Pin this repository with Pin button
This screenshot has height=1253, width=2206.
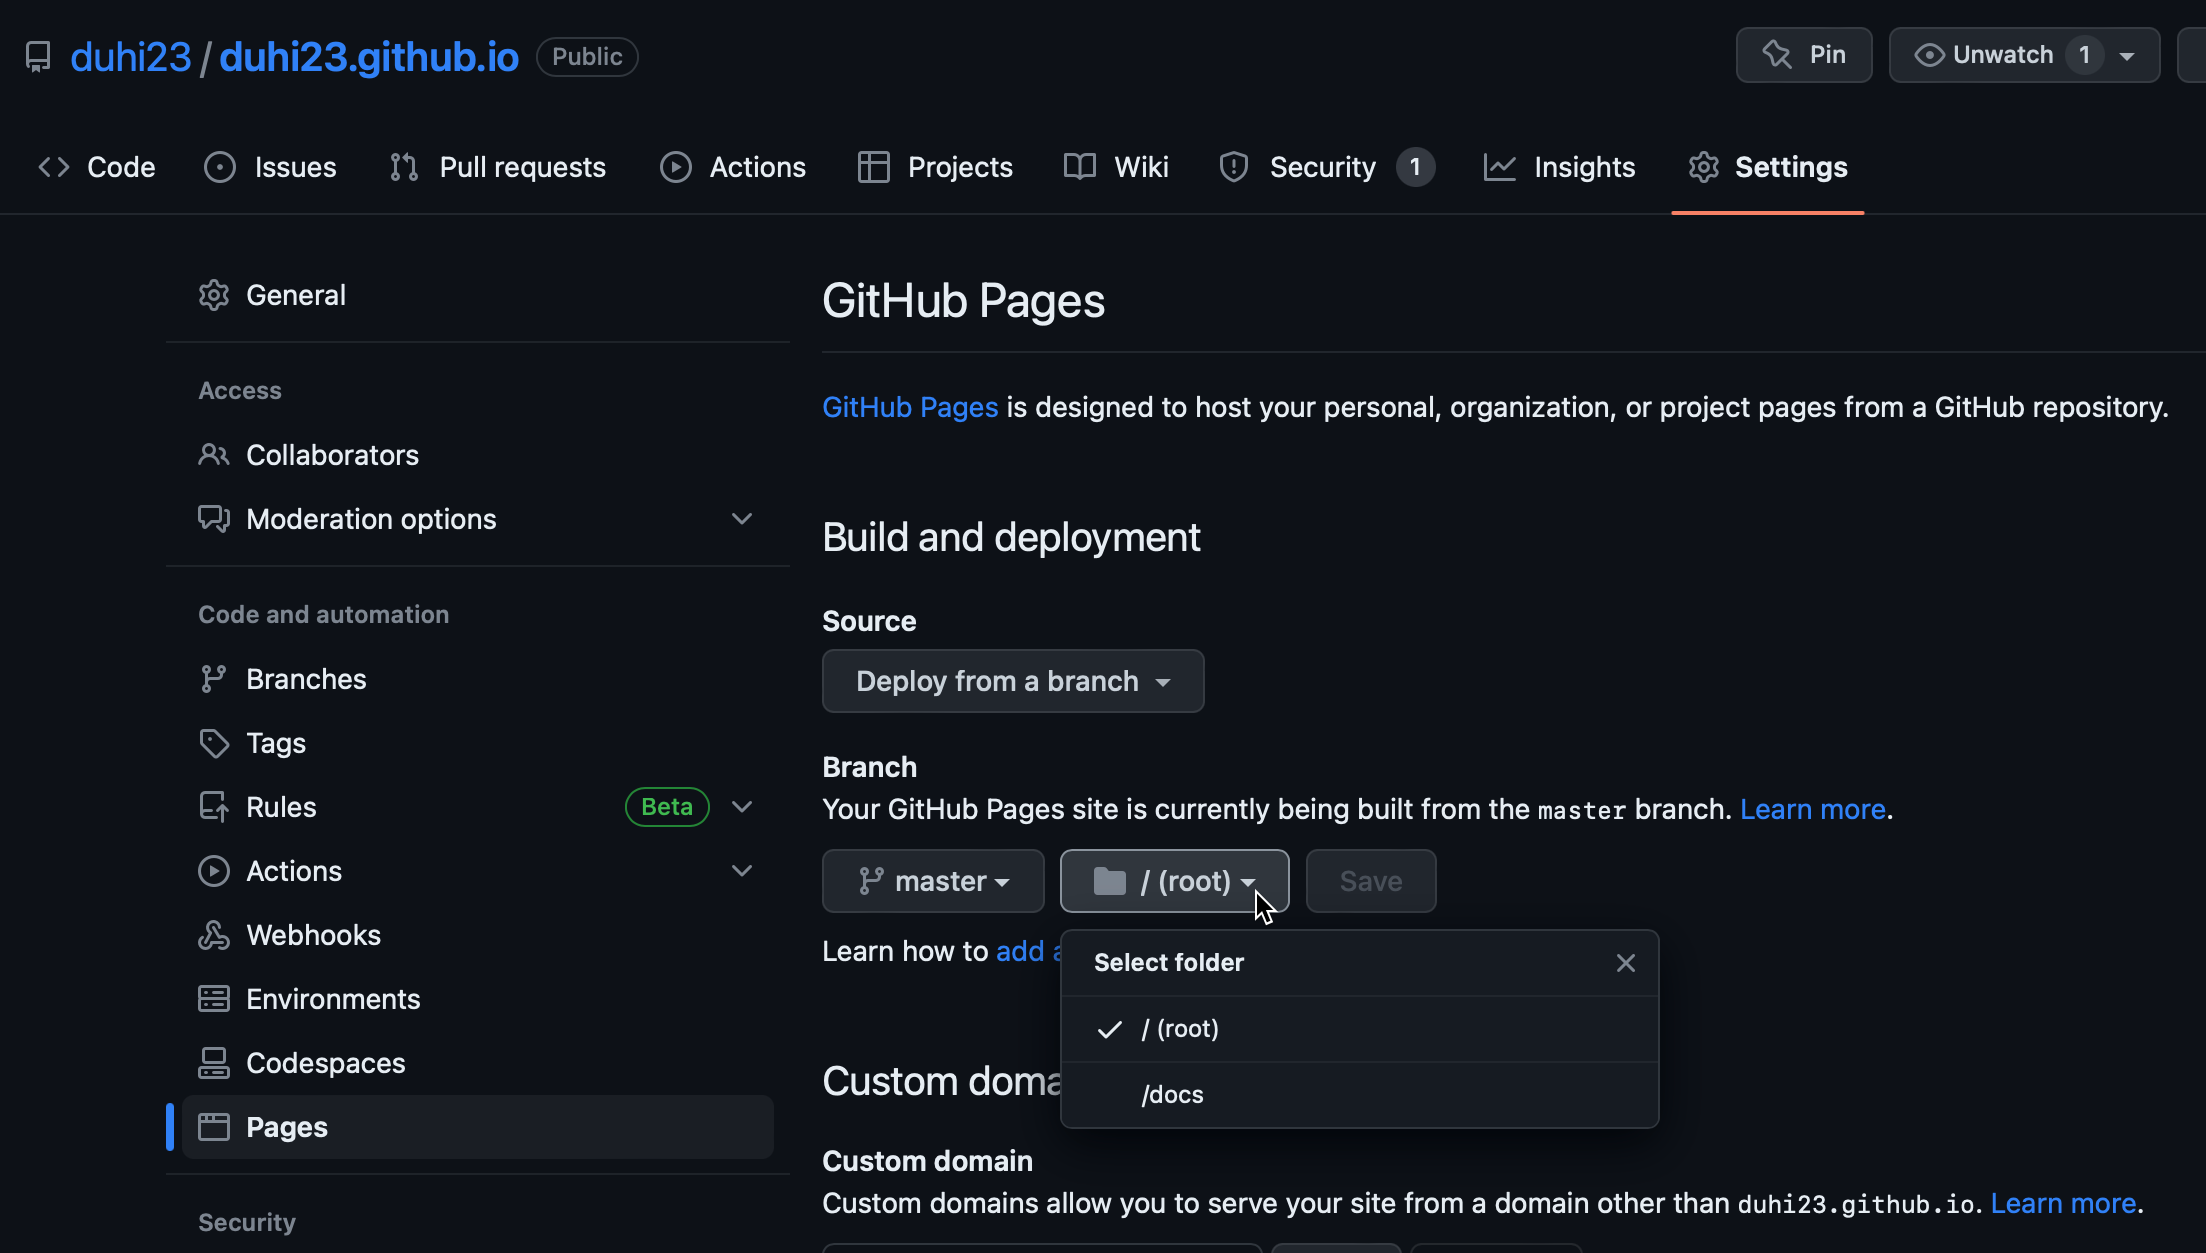tap(1804, 55)
